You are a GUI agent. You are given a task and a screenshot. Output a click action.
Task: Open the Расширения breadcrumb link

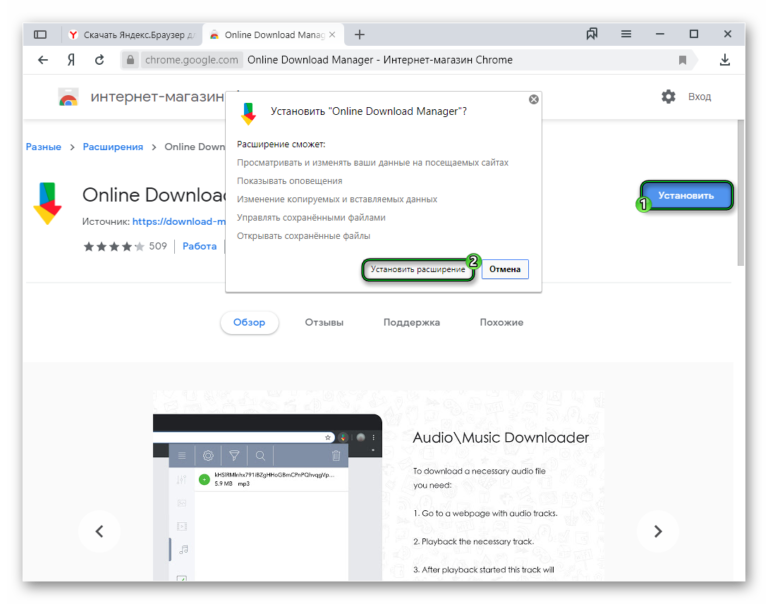(113, 147)
